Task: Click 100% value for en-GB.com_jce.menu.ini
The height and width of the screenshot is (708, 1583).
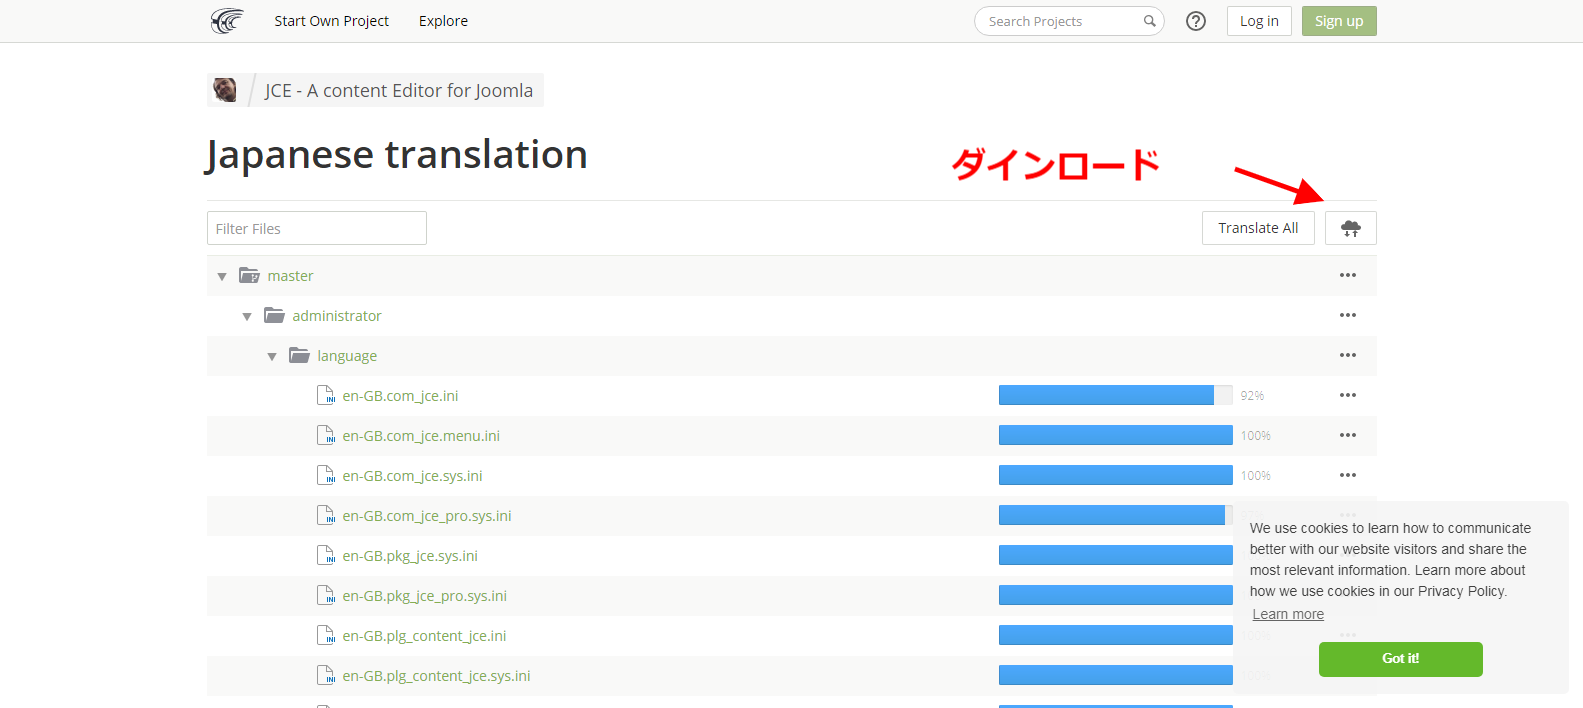Action: (1256, 436)
